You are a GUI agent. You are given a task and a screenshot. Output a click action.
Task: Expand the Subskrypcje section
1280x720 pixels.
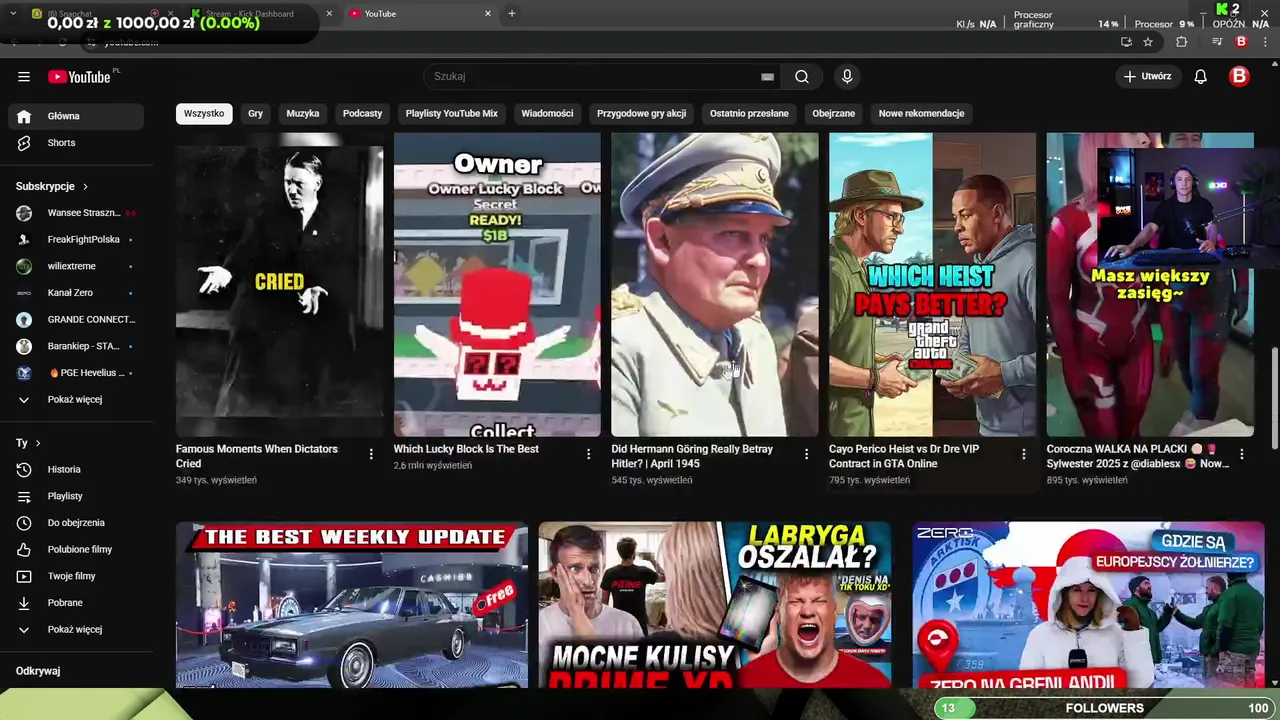52,186
